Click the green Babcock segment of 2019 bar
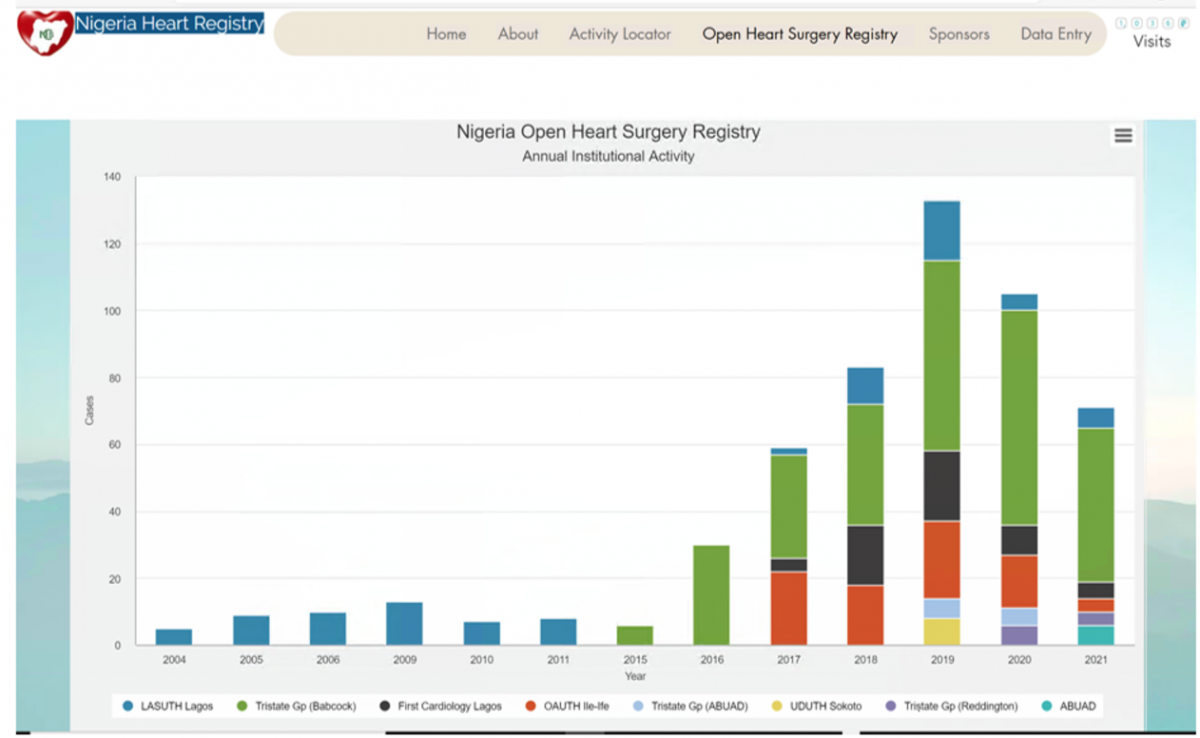Screen dimensions: 1200x738 (941, 355)
